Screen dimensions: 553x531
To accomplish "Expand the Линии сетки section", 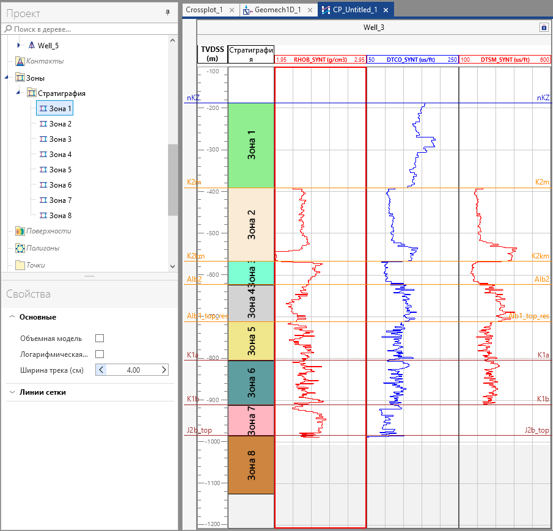I will 12,392.
